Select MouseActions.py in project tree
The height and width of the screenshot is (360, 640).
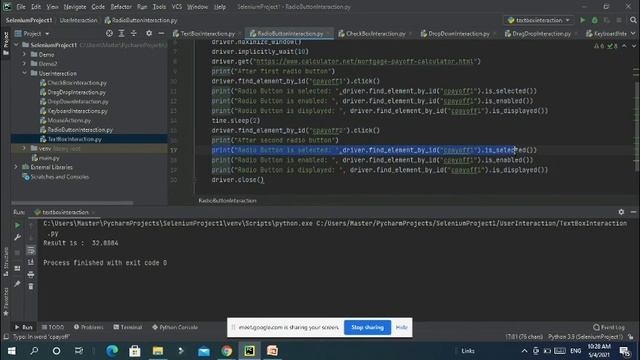coord(69,120)
